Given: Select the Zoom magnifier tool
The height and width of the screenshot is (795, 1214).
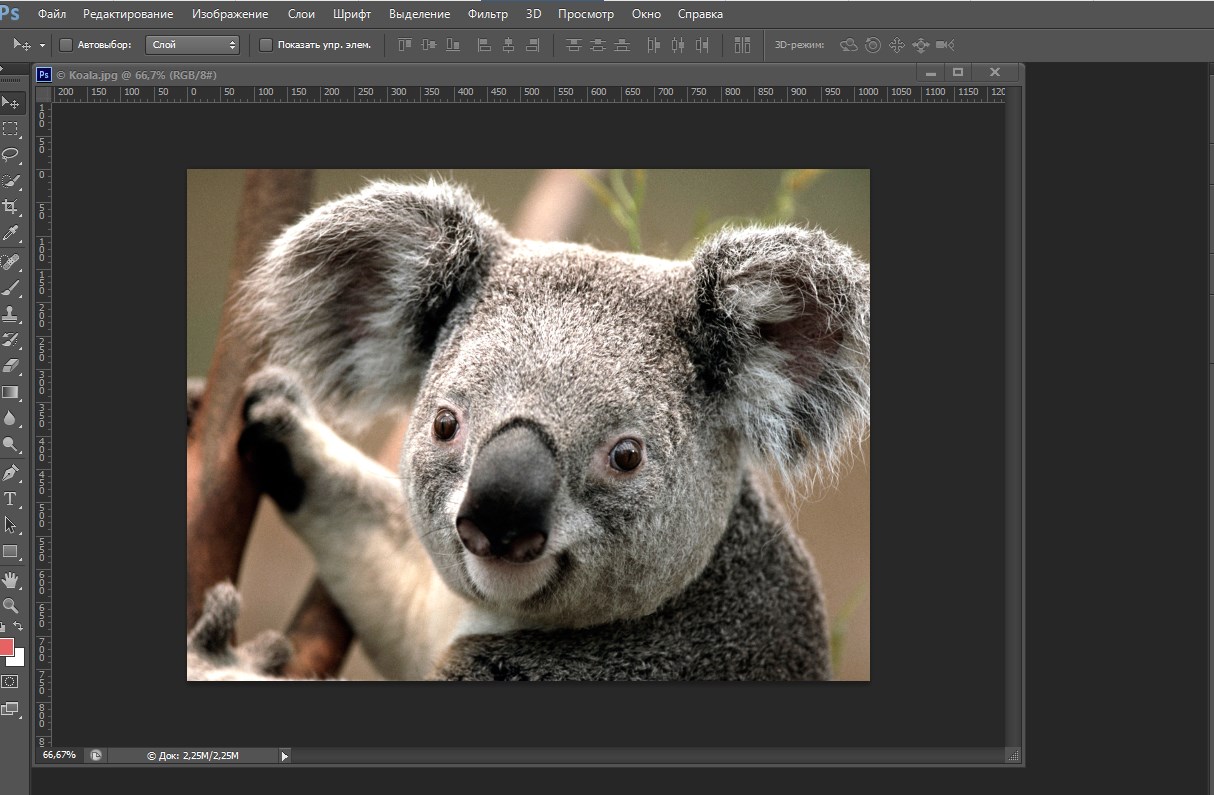Looking at the screenshot, I should click(11, 605).
